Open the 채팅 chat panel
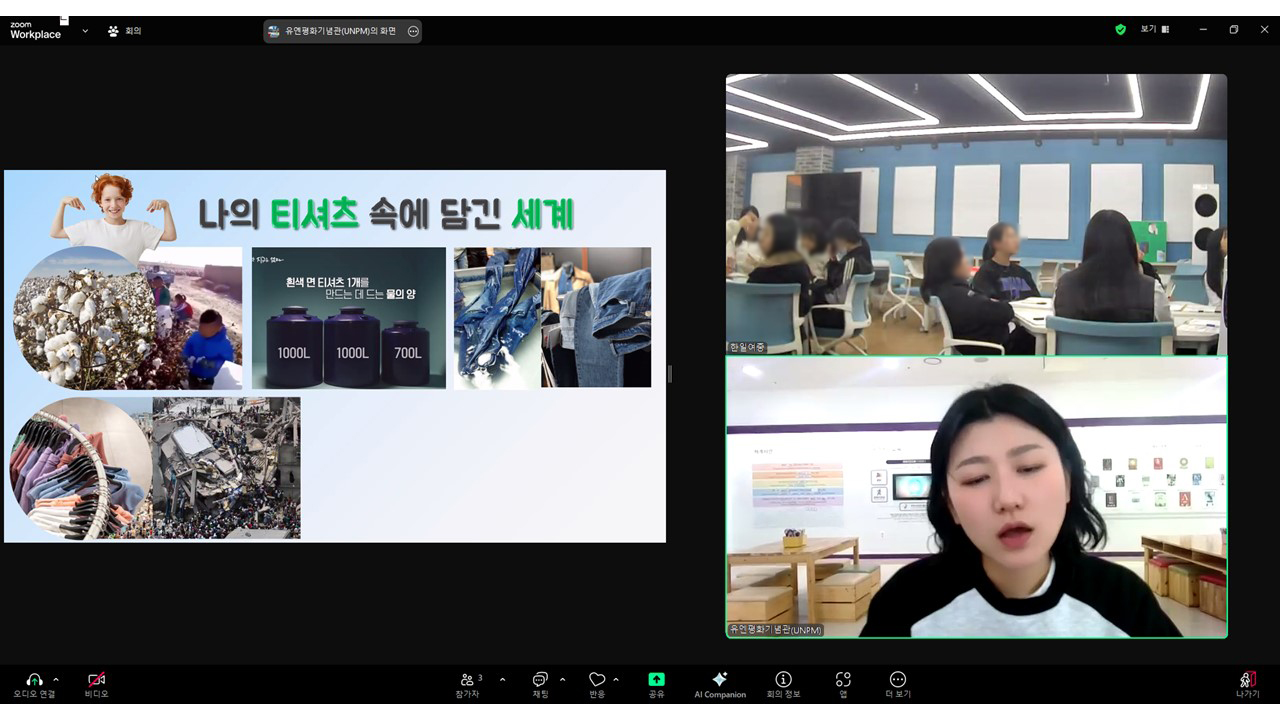The width and height of the screenshot is (1280, 720). [x=540, y=680]
